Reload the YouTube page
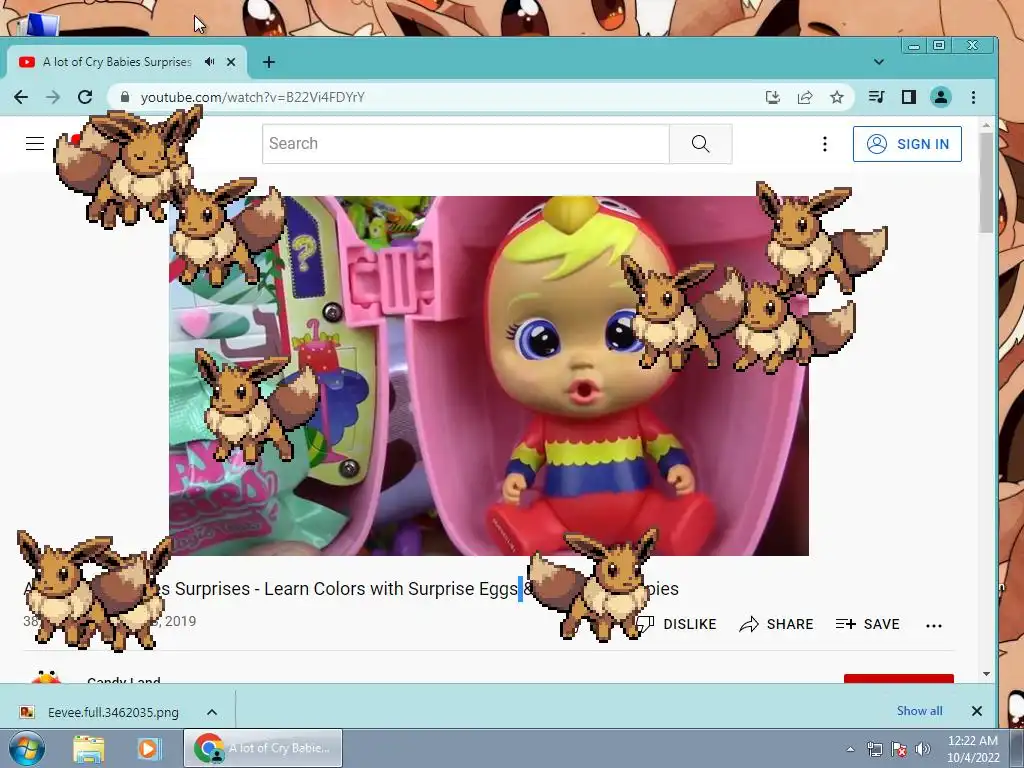Viewport: 1024px width, 768px height. (85, 97)
